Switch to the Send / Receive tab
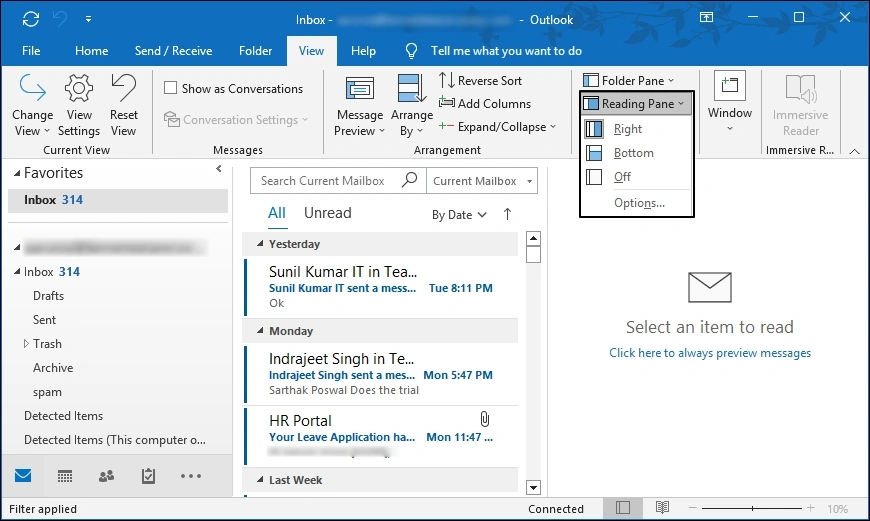The height and width of the screenshot is (521, 870). [x=173, y=50]
